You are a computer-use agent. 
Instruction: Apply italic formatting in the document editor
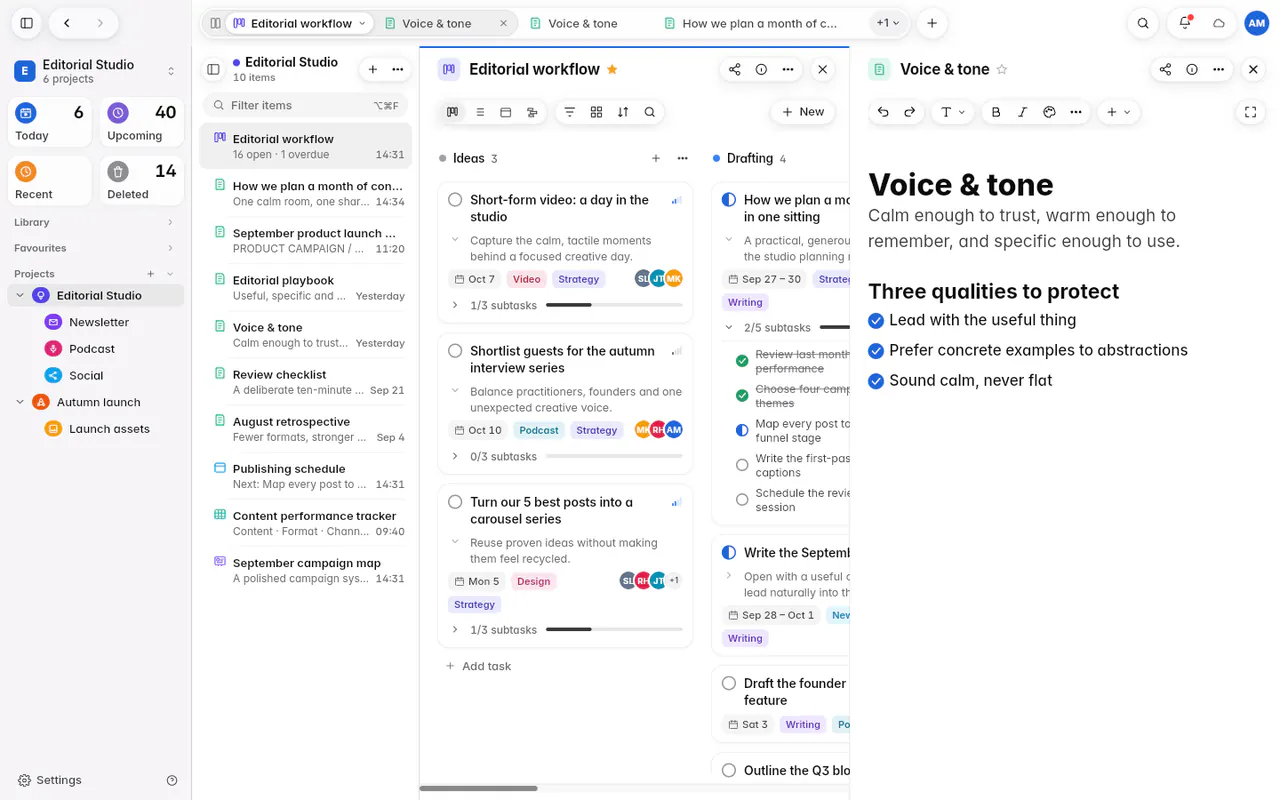[x=1022, y=112]
